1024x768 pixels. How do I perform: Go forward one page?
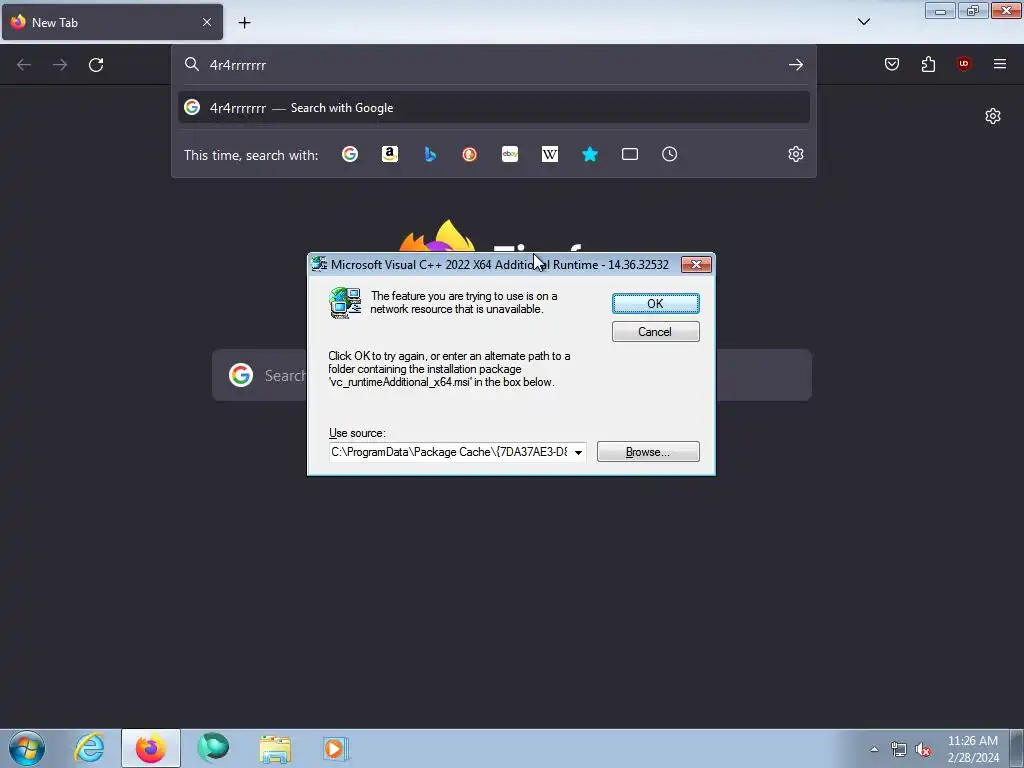tap(60, 65)
